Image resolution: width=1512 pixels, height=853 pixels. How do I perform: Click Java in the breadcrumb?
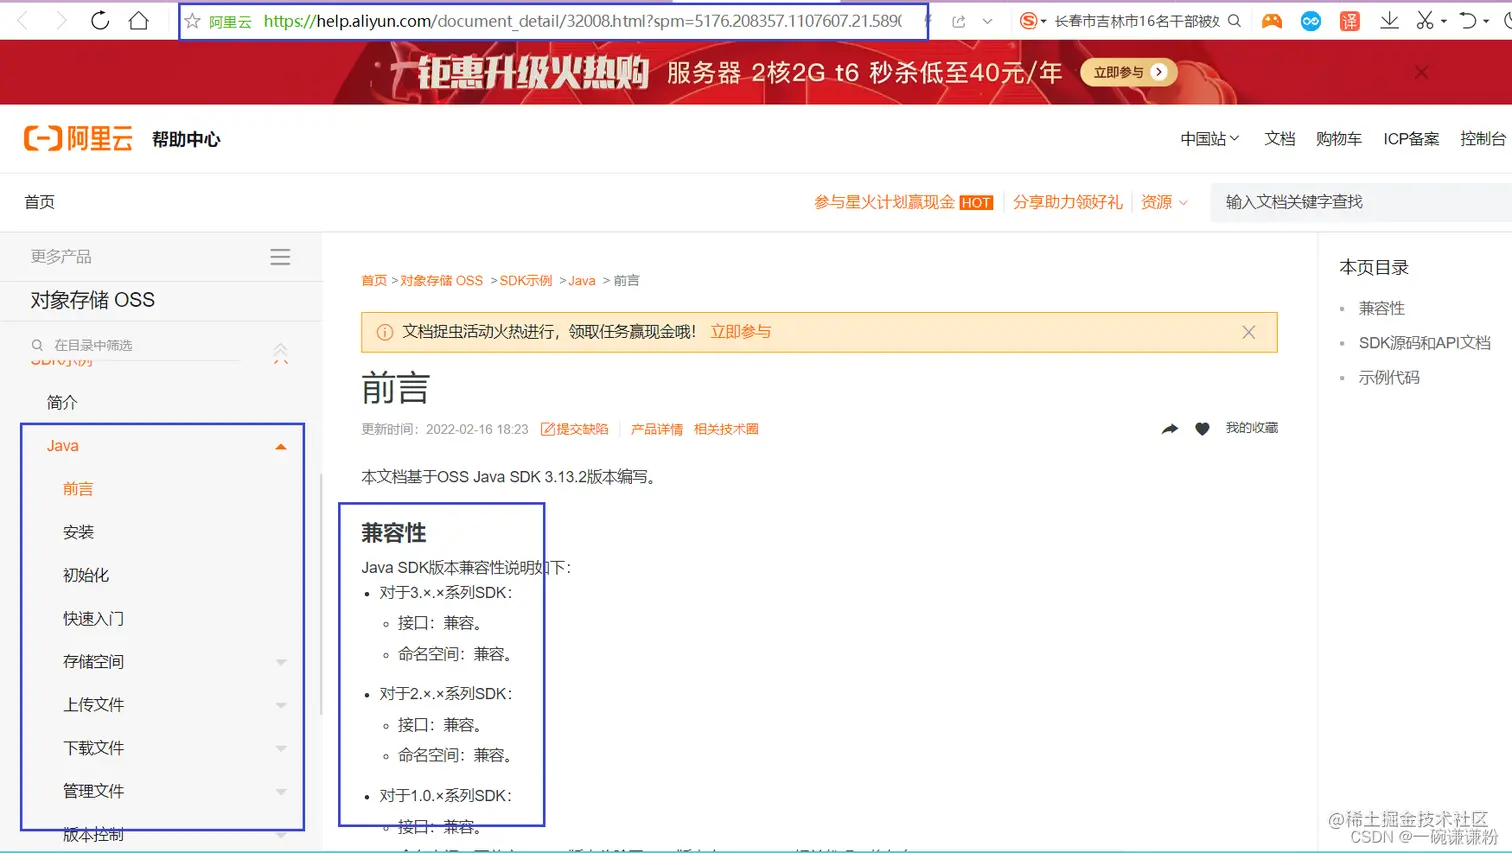582,281
